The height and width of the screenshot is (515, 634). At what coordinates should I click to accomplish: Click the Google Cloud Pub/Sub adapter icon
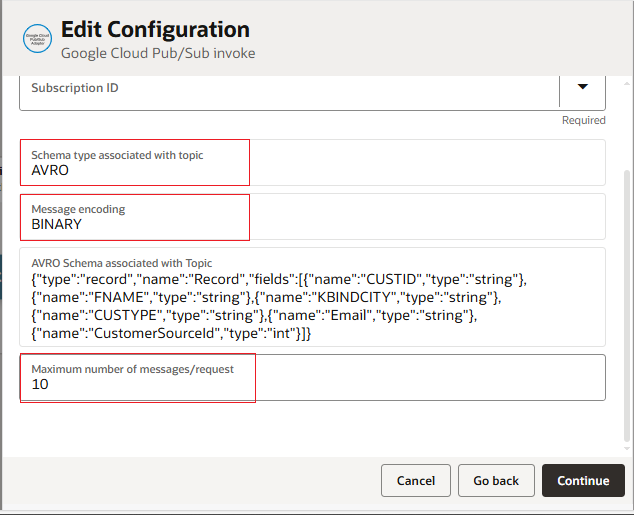tap(38, 39)
